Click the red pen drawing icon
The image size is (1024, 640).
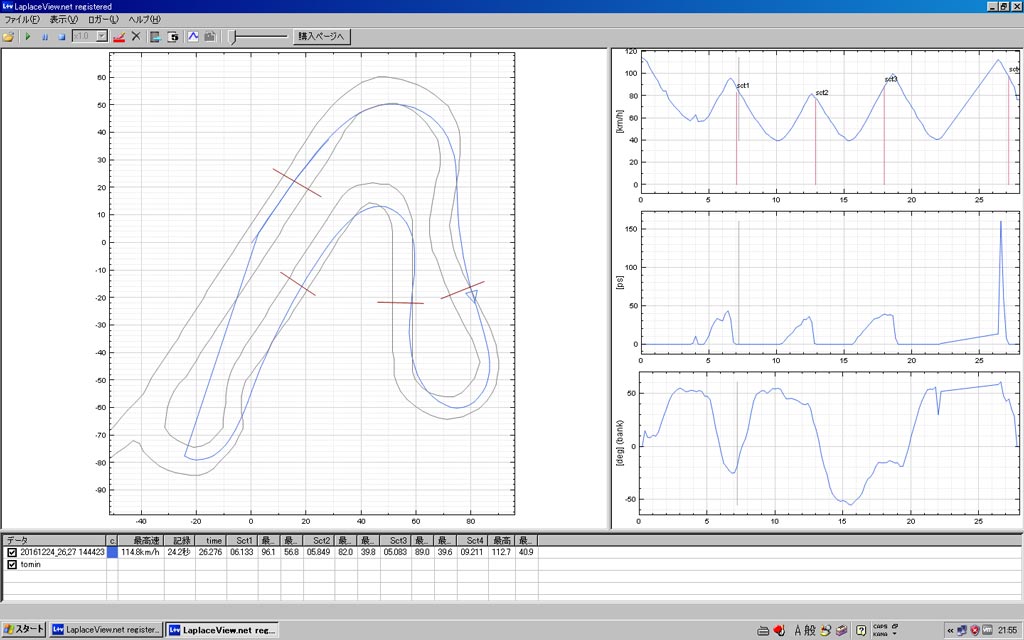click(118, 37)
